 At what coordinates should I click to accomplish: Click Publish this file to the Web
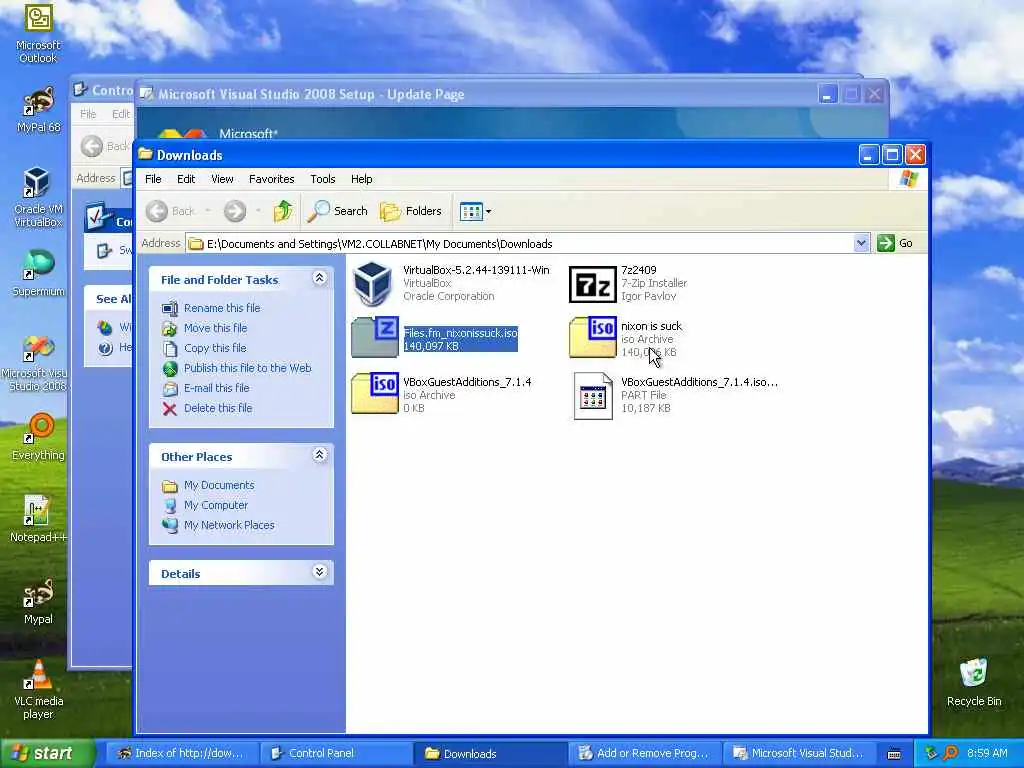point(248,368)
